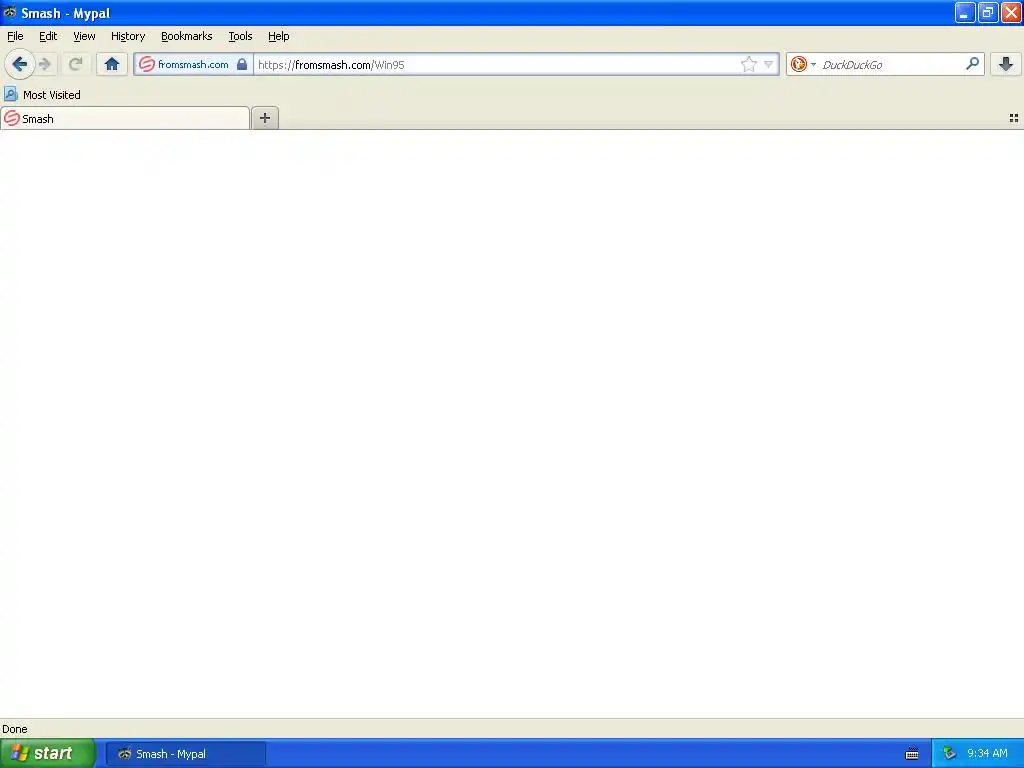Bookmark this page with the star icon

pyautogui.click(x=748, y=64)
